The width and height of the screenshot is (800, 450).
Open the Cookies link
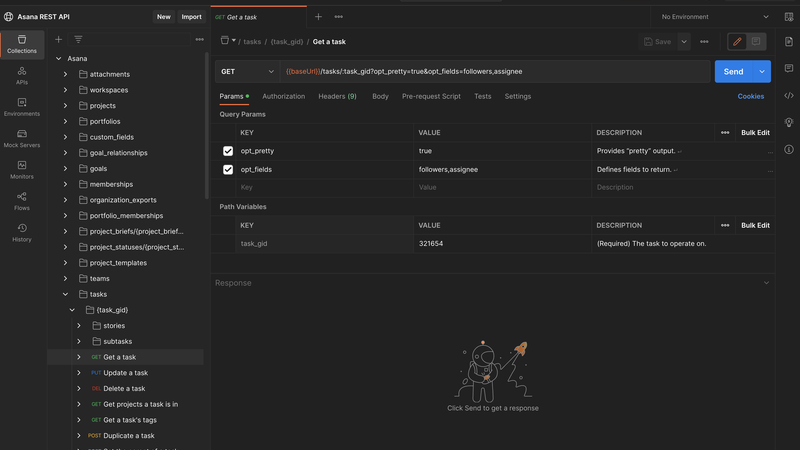point(751,96)
